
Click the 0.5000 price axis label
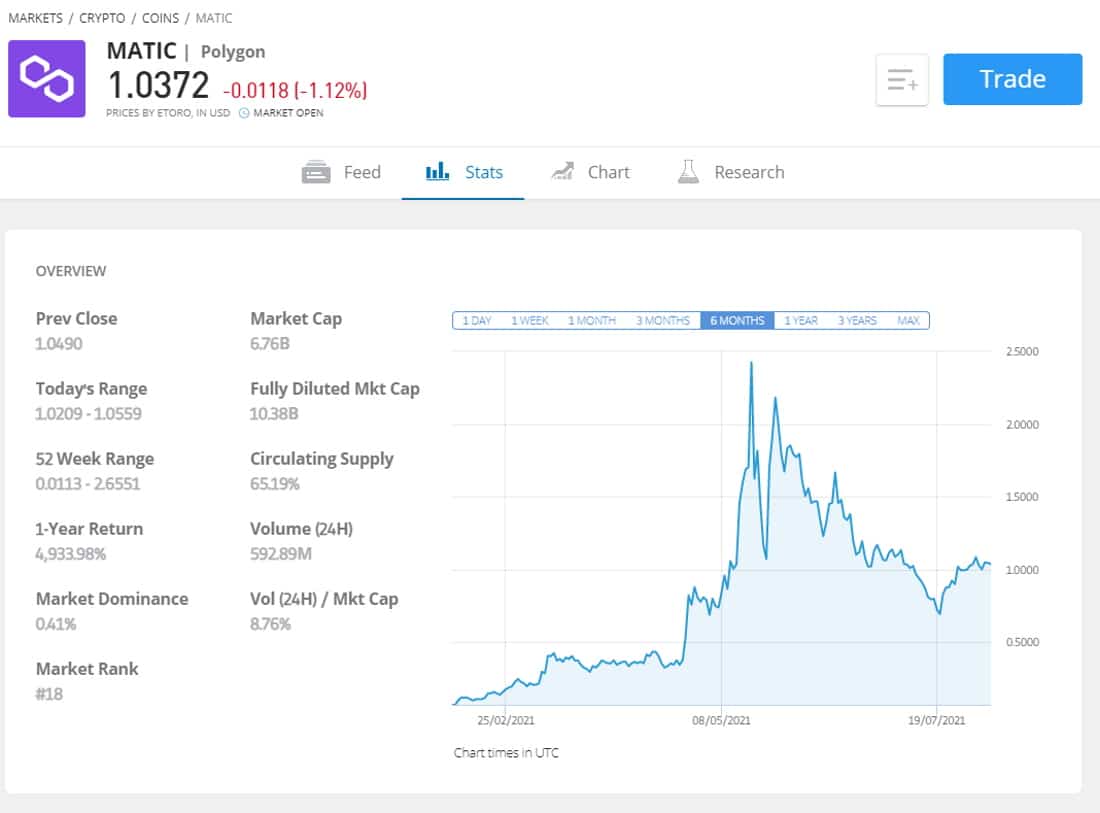(1022, 642)
